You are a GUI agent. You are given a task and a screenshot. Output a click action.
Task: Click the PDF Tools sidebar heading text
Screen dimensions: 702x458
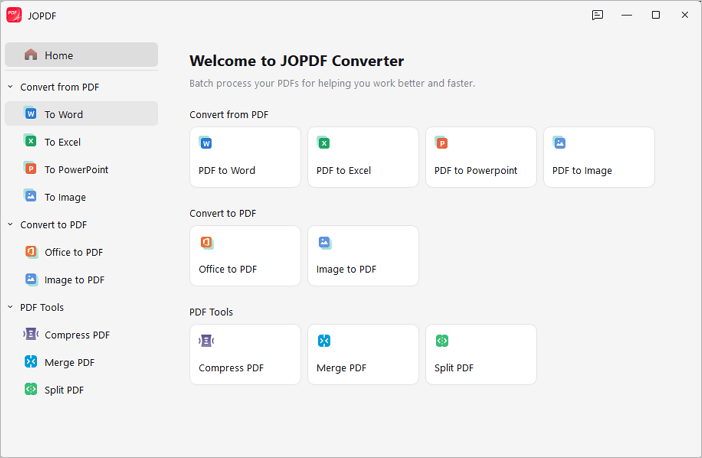tap(42, 308)
